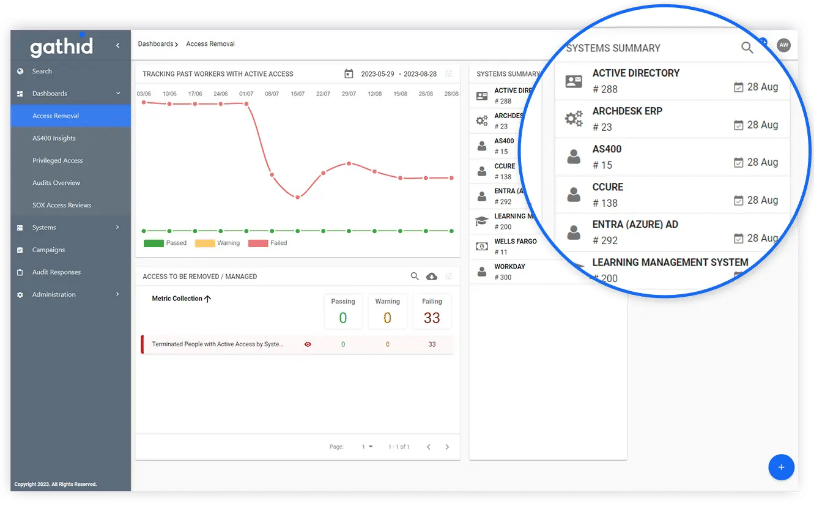
Task: Click the magnified LEARNING MANAGEMENT SYSTEM entry
Action: [x=670, y=263]
